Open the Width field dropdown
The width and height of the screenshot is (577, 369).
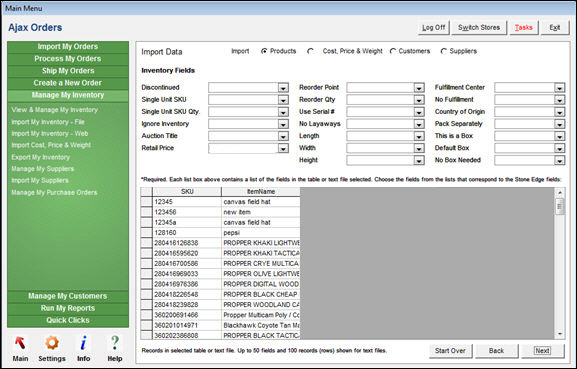[419, 148]
